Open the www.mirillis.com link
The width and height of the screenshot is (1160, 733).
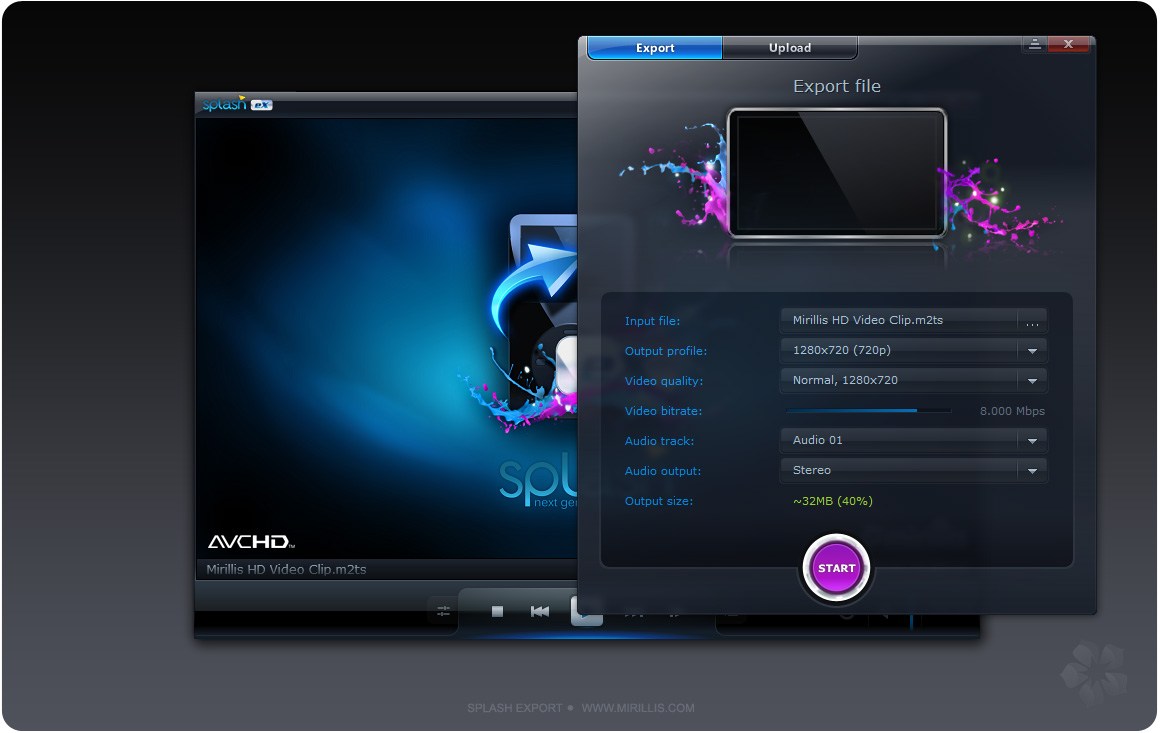coord(638,708)
